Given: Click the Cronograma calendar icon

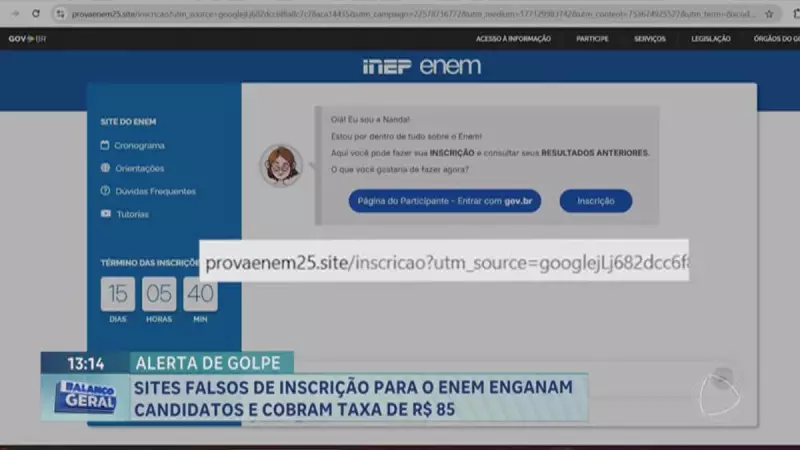Looking at the screenshot, I should pyautogui.click(x=105, y=145).
